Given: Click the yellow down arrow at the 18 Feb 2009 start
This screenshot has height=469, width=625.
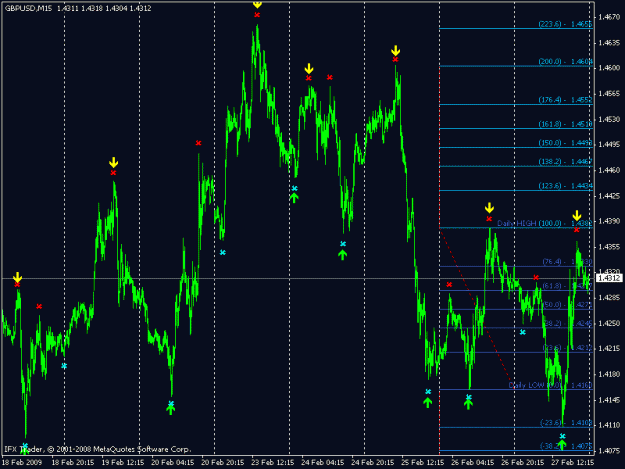Looking at the screenshot, I should [17, 277].
